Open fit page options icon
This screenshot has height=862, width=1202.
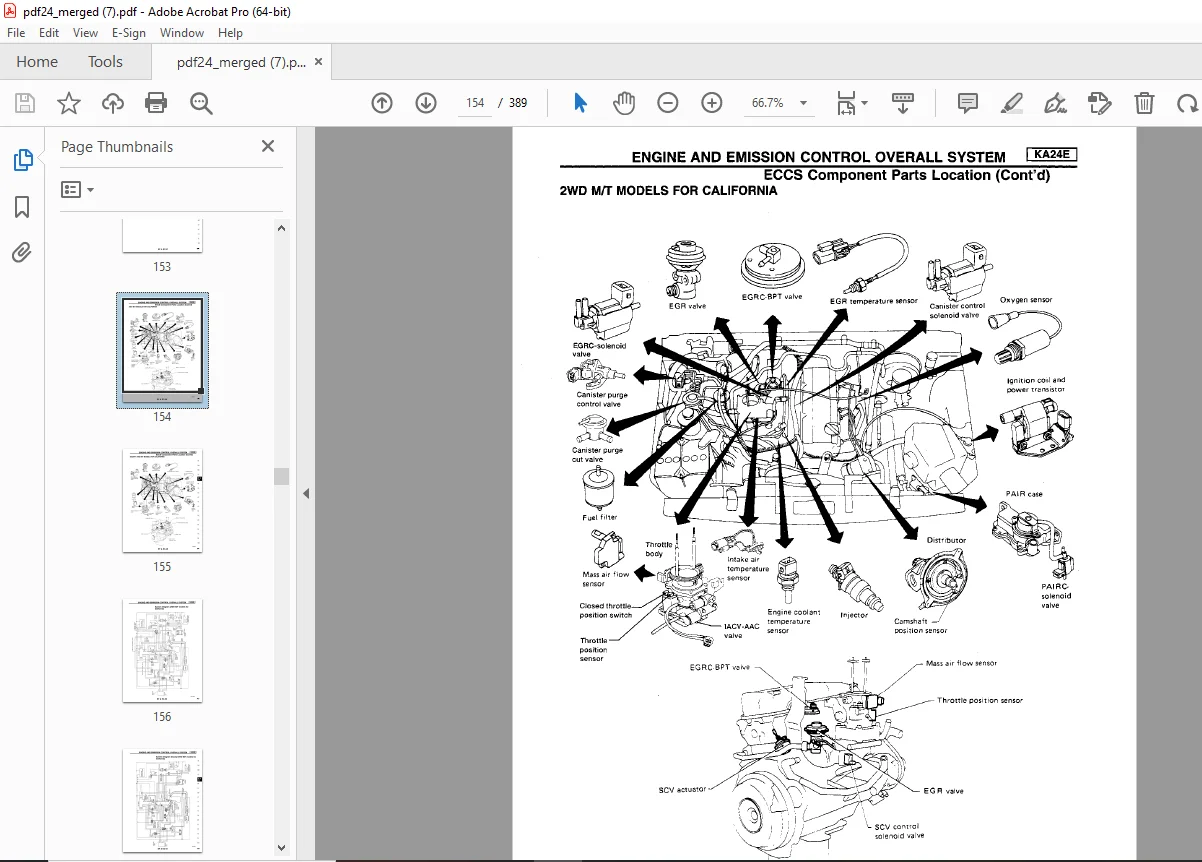pyautogui.click(x=846, y=103)
